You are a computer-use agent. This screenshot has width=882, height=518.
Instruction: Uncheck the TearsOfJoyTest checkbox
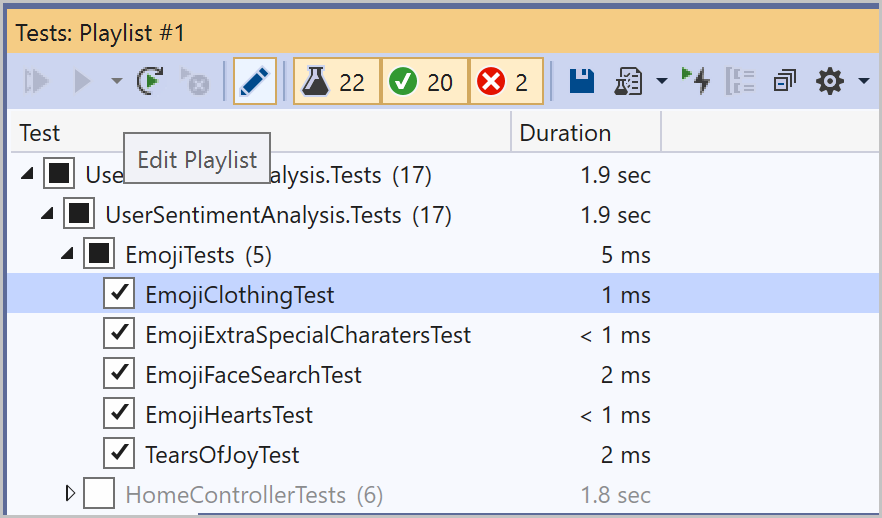pos(119,453)
